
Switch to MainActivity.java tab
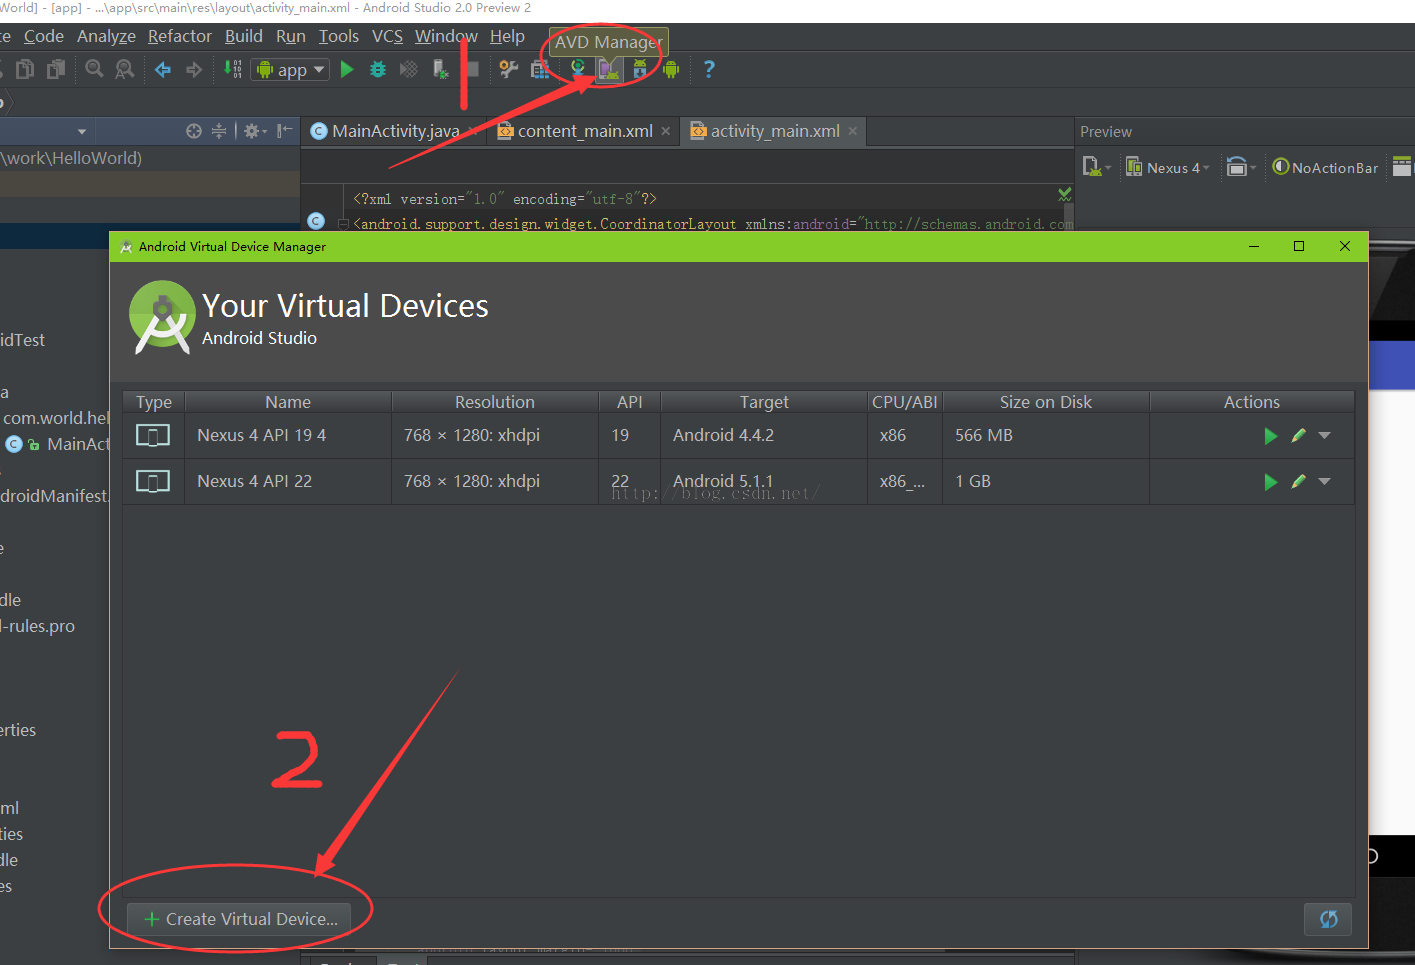tap(395, 131)
